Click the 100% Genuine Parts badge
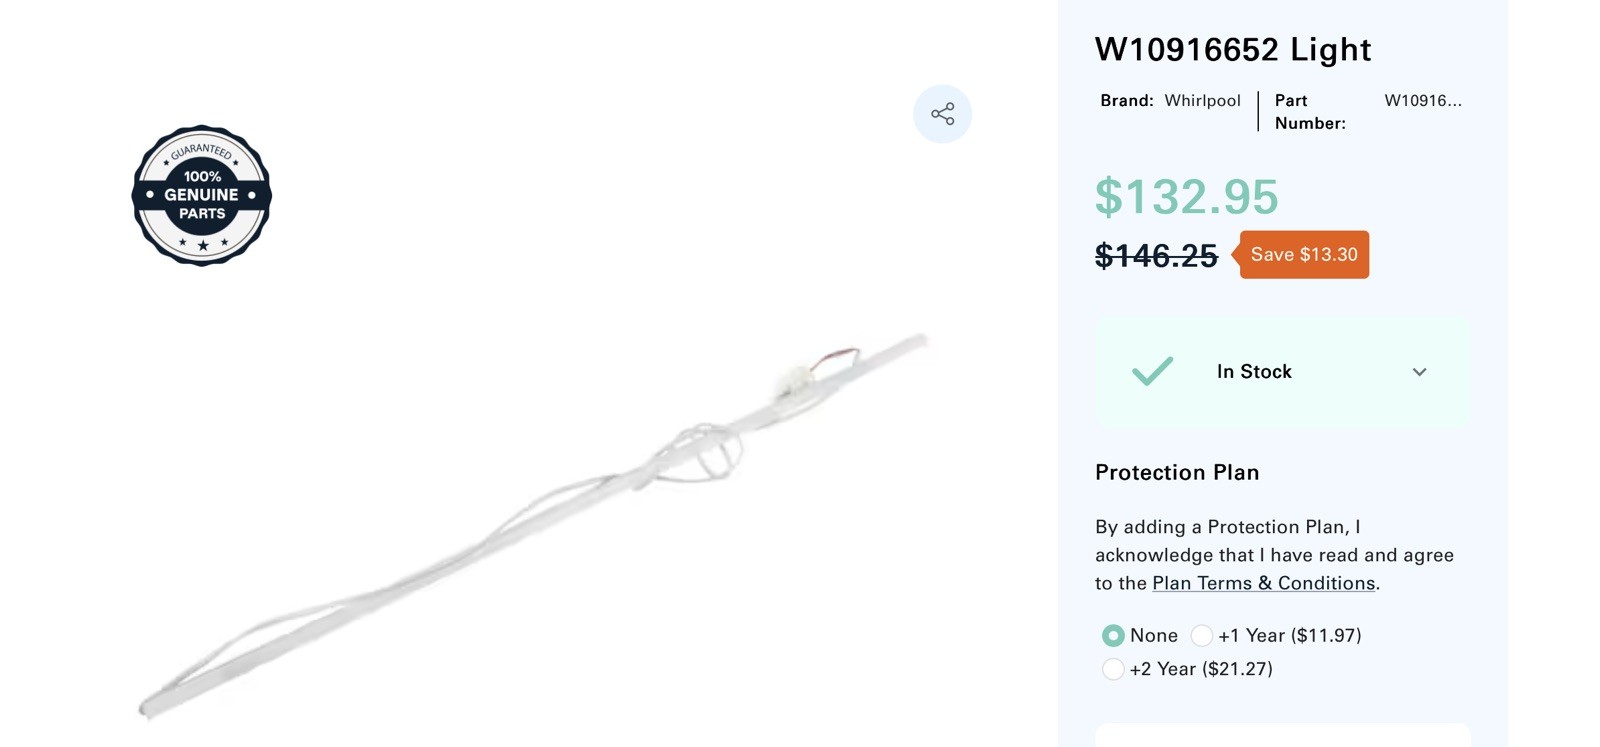The height and width of the screenshot is (747, 1600). point(202,195)
